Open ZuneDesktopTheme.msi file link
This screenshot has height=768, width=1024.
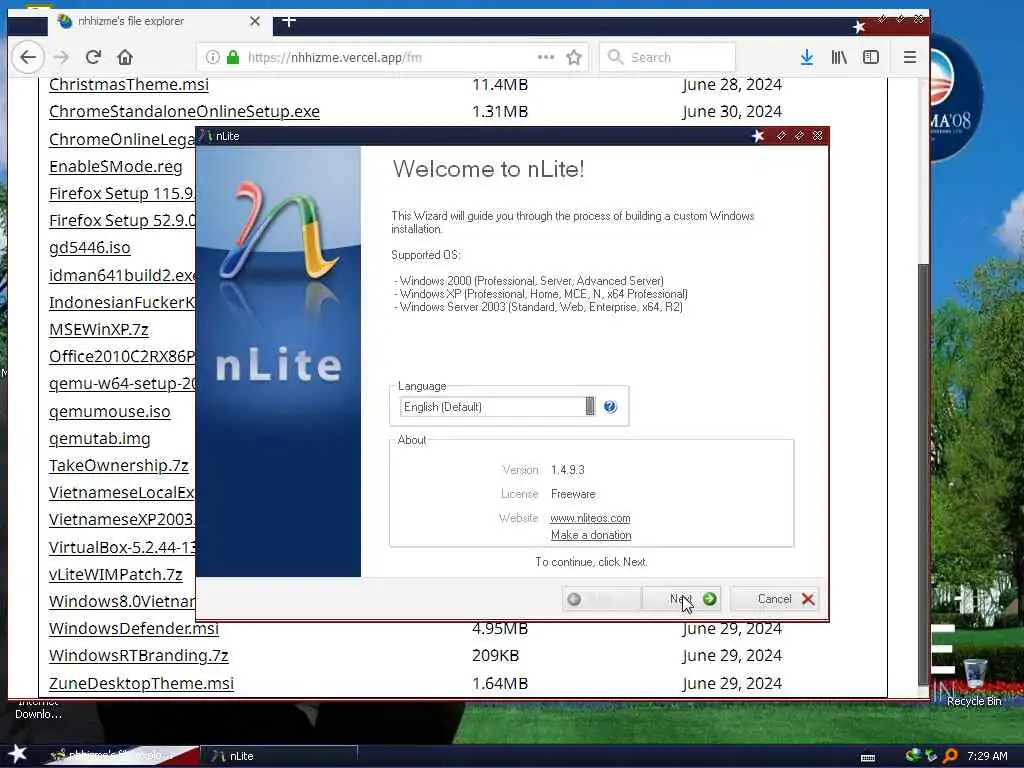point(141,684)
